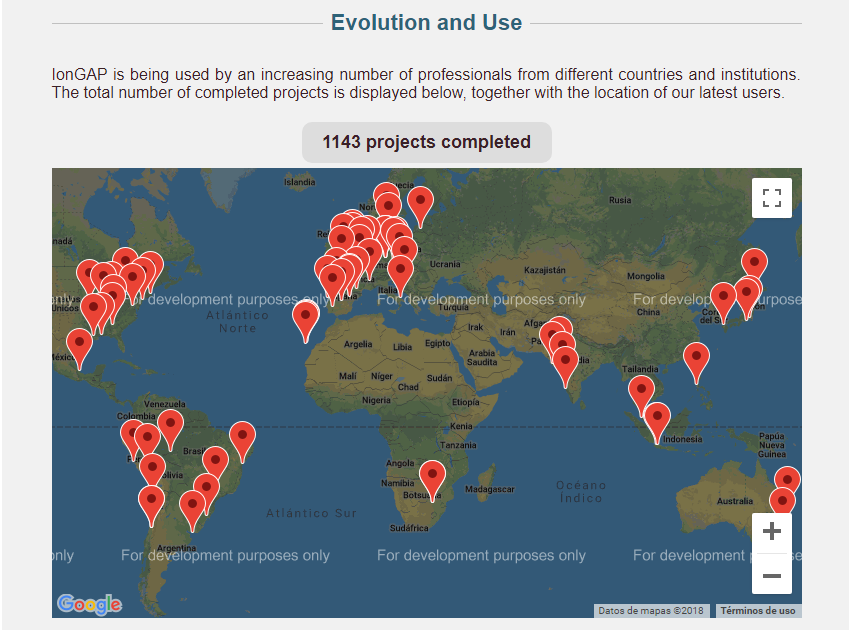
Task: Select the map pin over Mexico
Action: (79, 345)
